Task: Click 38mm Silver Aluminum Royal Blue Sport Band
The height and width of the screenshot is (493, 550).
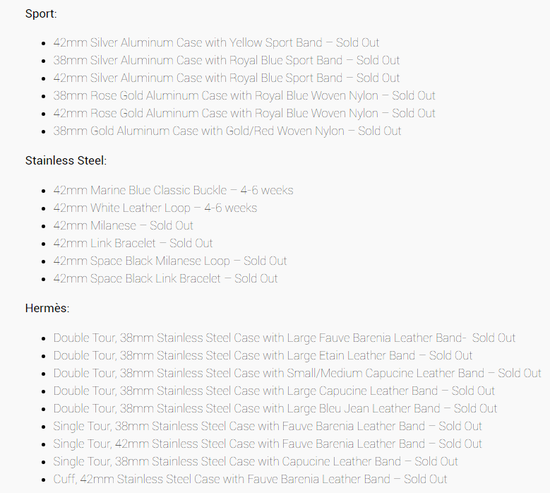Action: pyautogui.click(x=226, y=60)
